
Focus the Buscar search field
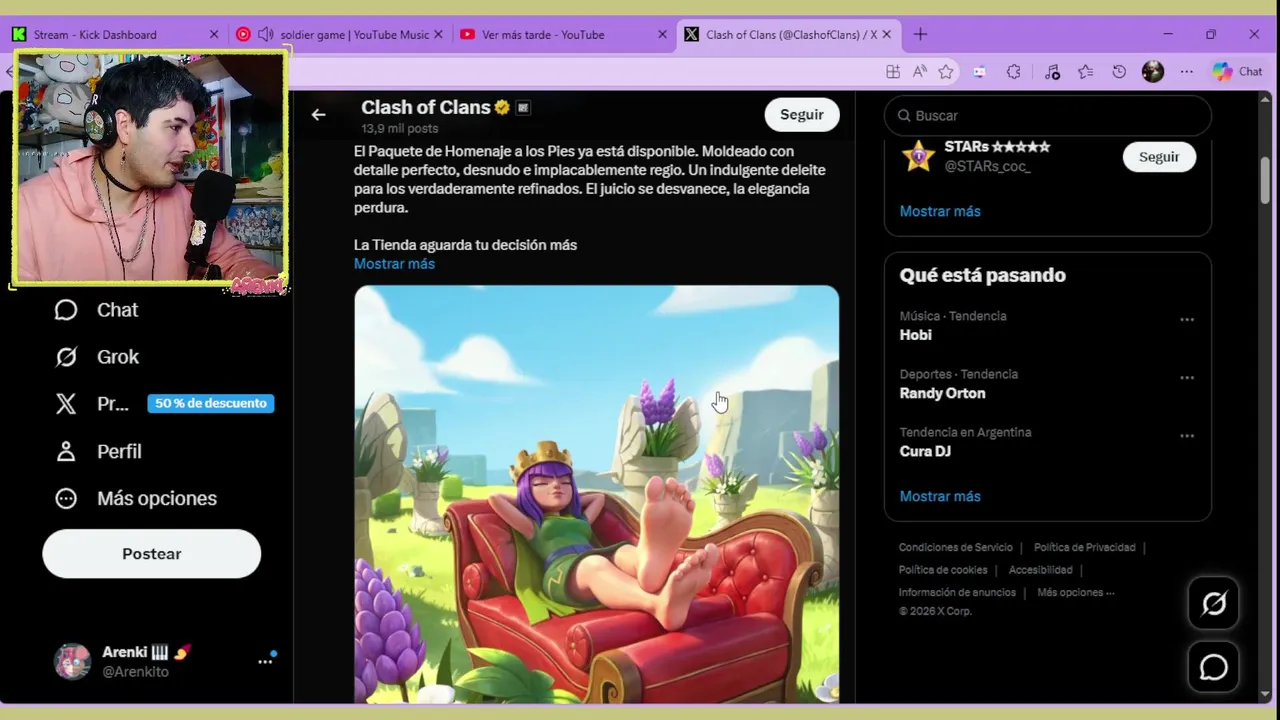point(1048,116)
